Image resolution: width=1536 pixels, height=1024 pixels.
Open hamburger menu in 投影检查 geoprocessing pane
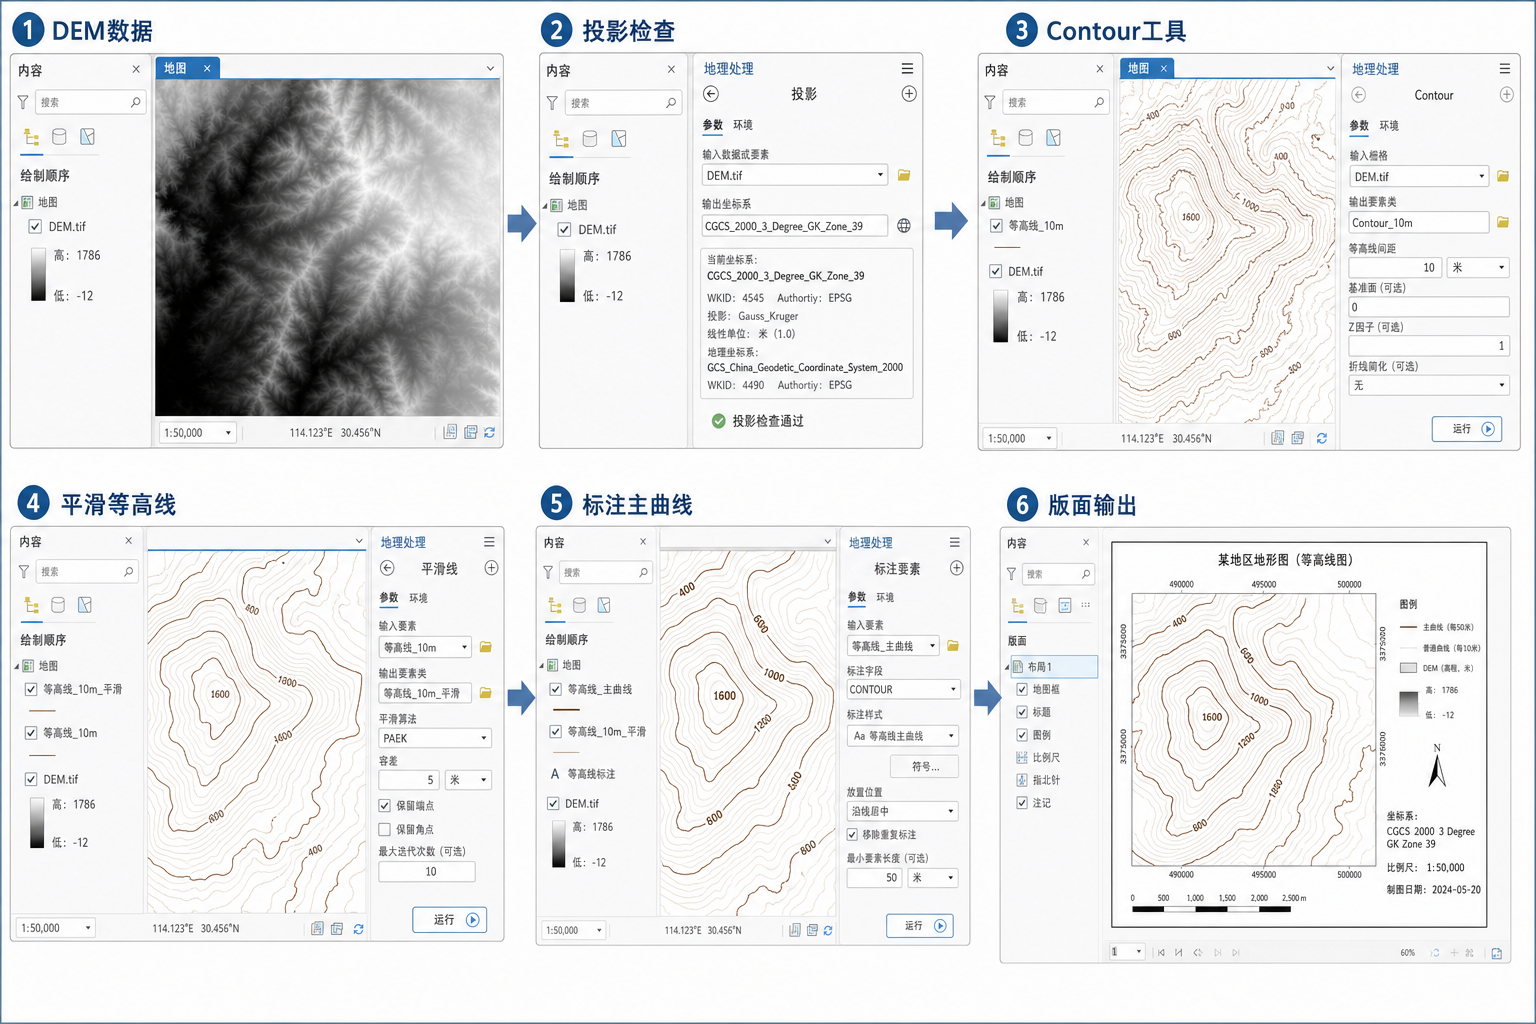tap(907, 68)
